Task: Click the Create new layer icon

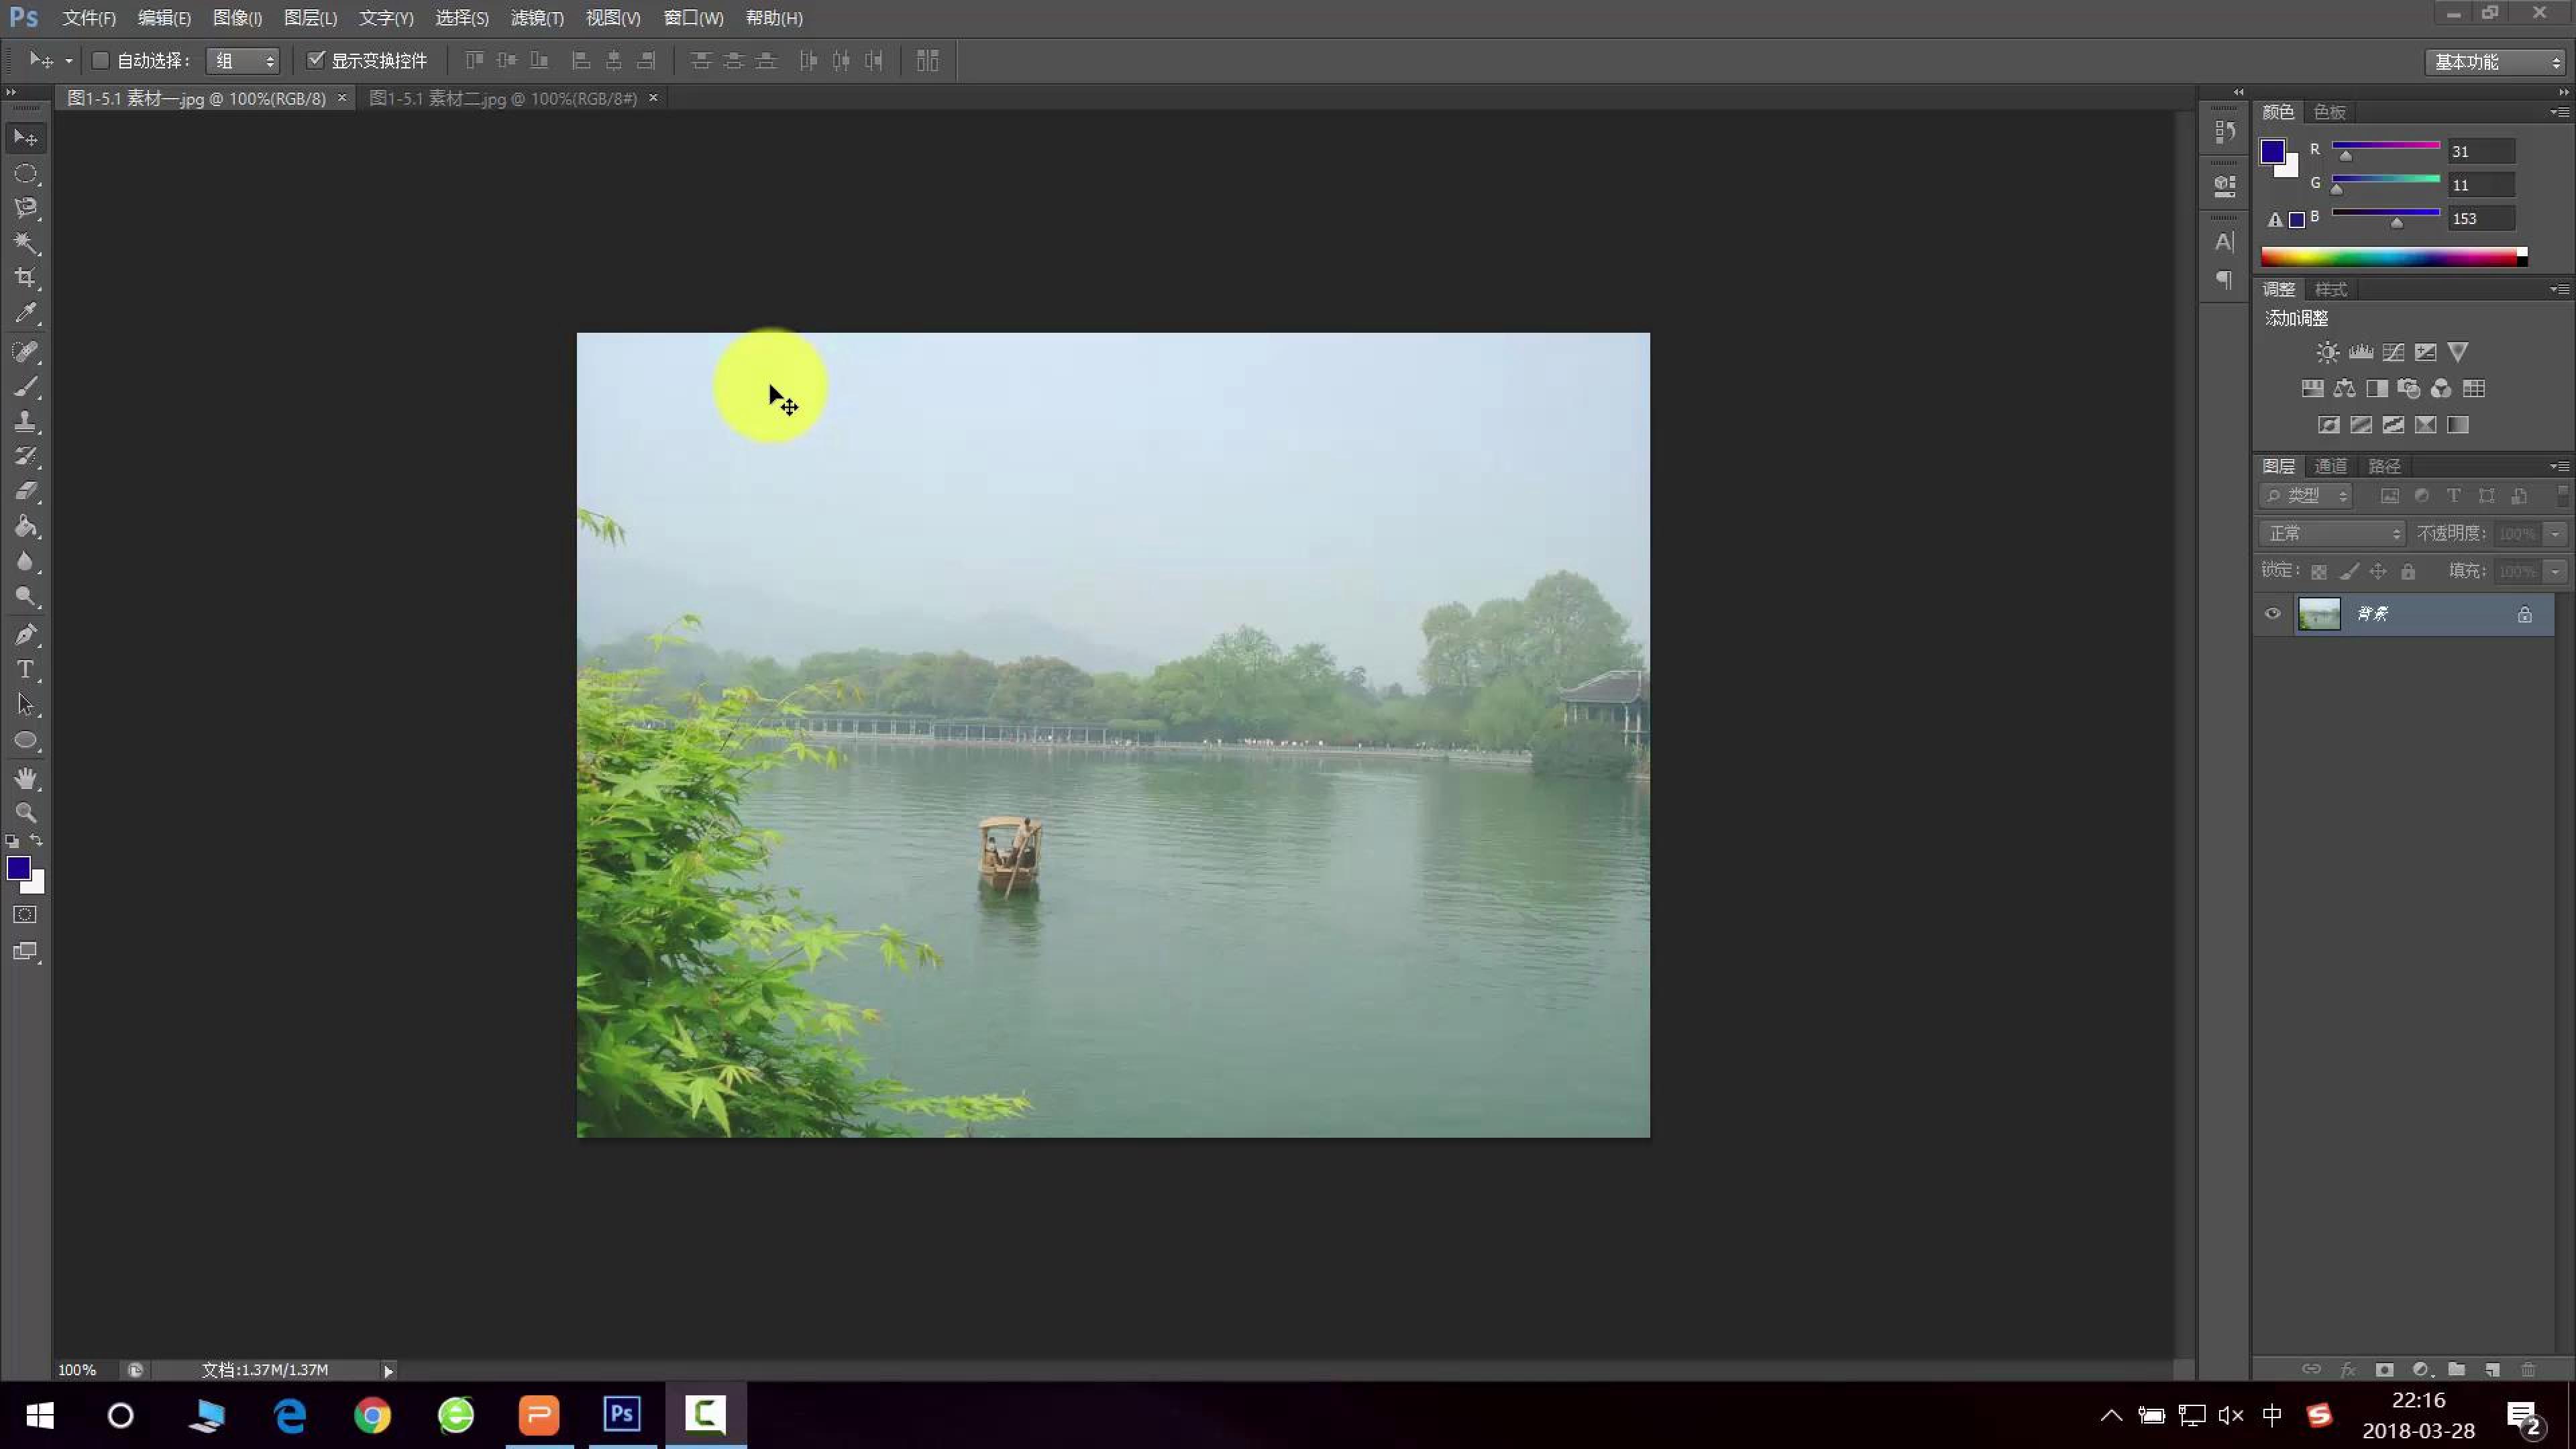Action: click(2492, 1369)
